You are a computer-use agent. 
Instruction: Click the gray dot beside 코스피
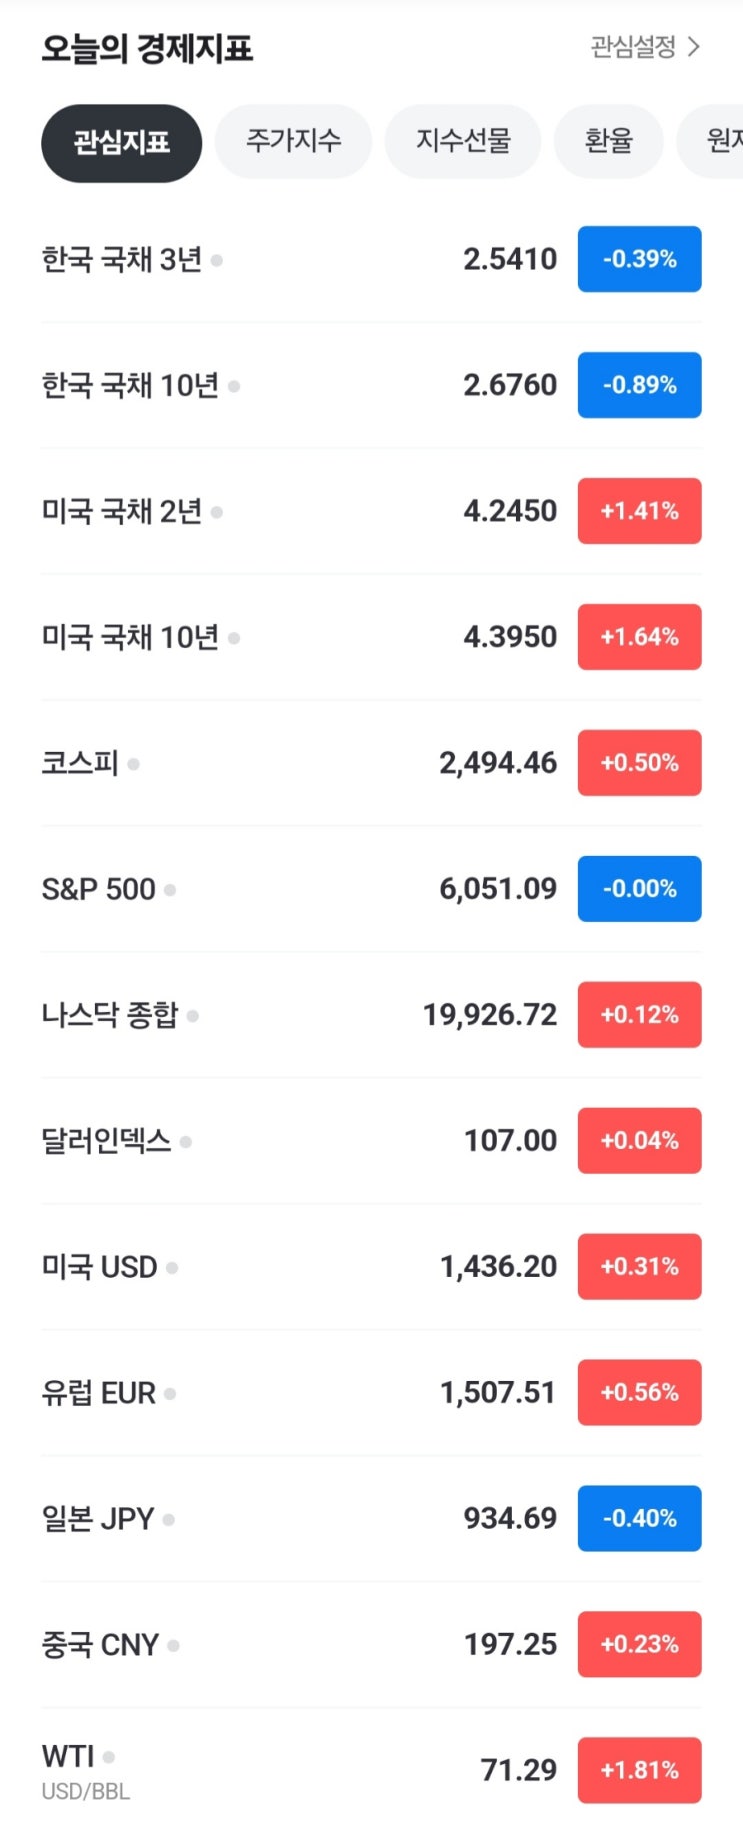coord(134,765)
